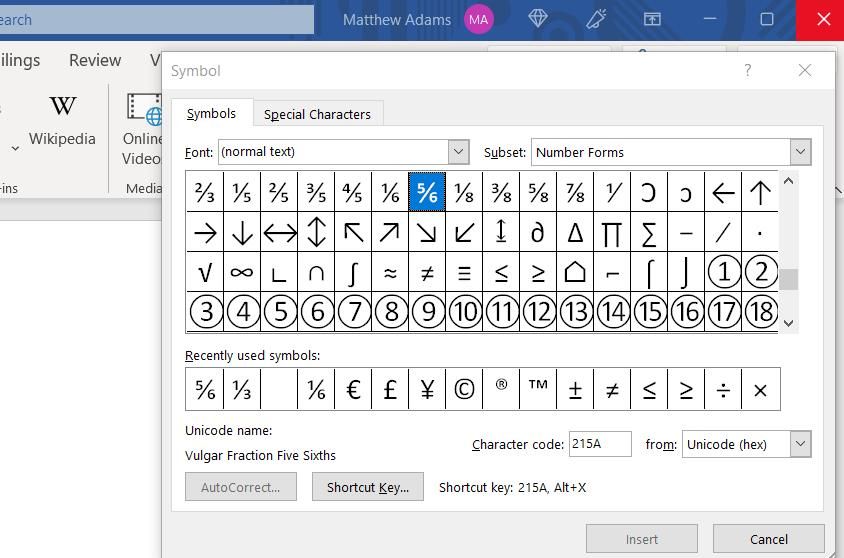844x558 pixels.
Task: Open Symbol dialog help question mark
Action: [748, 70]
